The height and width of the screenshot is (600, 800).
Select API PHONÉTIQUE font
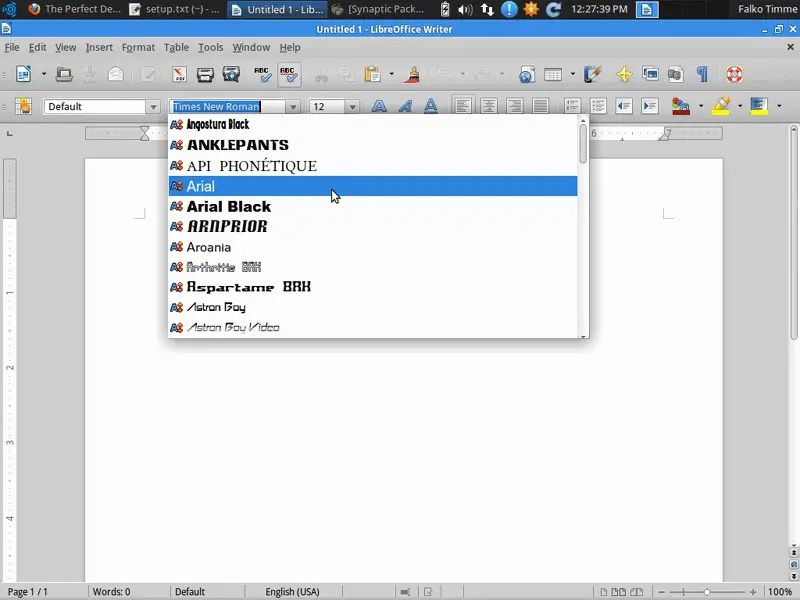pyautogui.click(x=373, y=166)
